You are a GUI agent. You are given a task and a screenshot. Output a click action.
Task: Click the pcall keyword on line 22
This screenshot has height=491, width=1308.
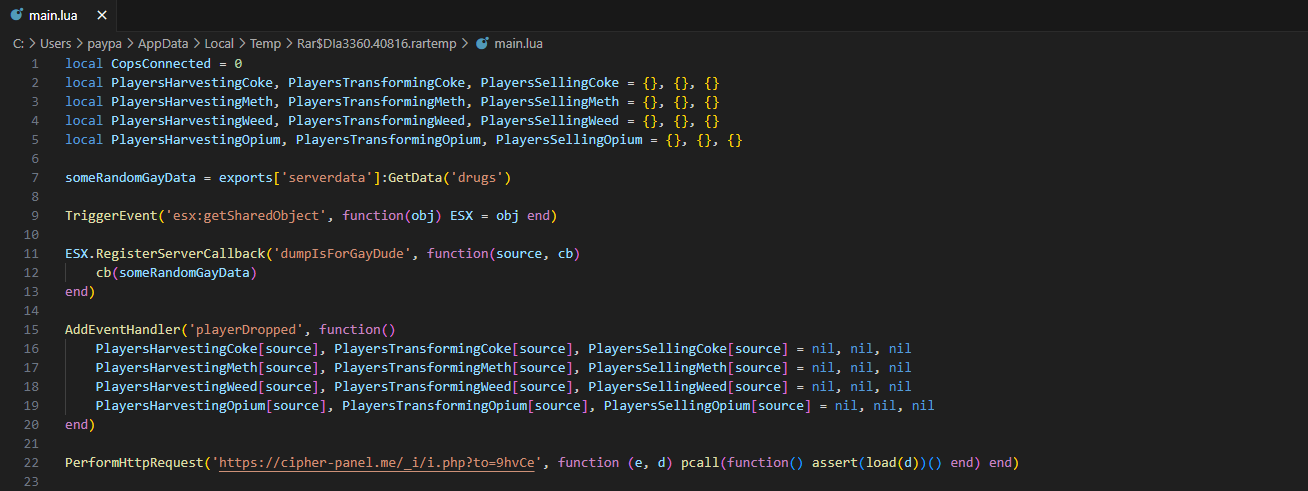pos(703,463)
